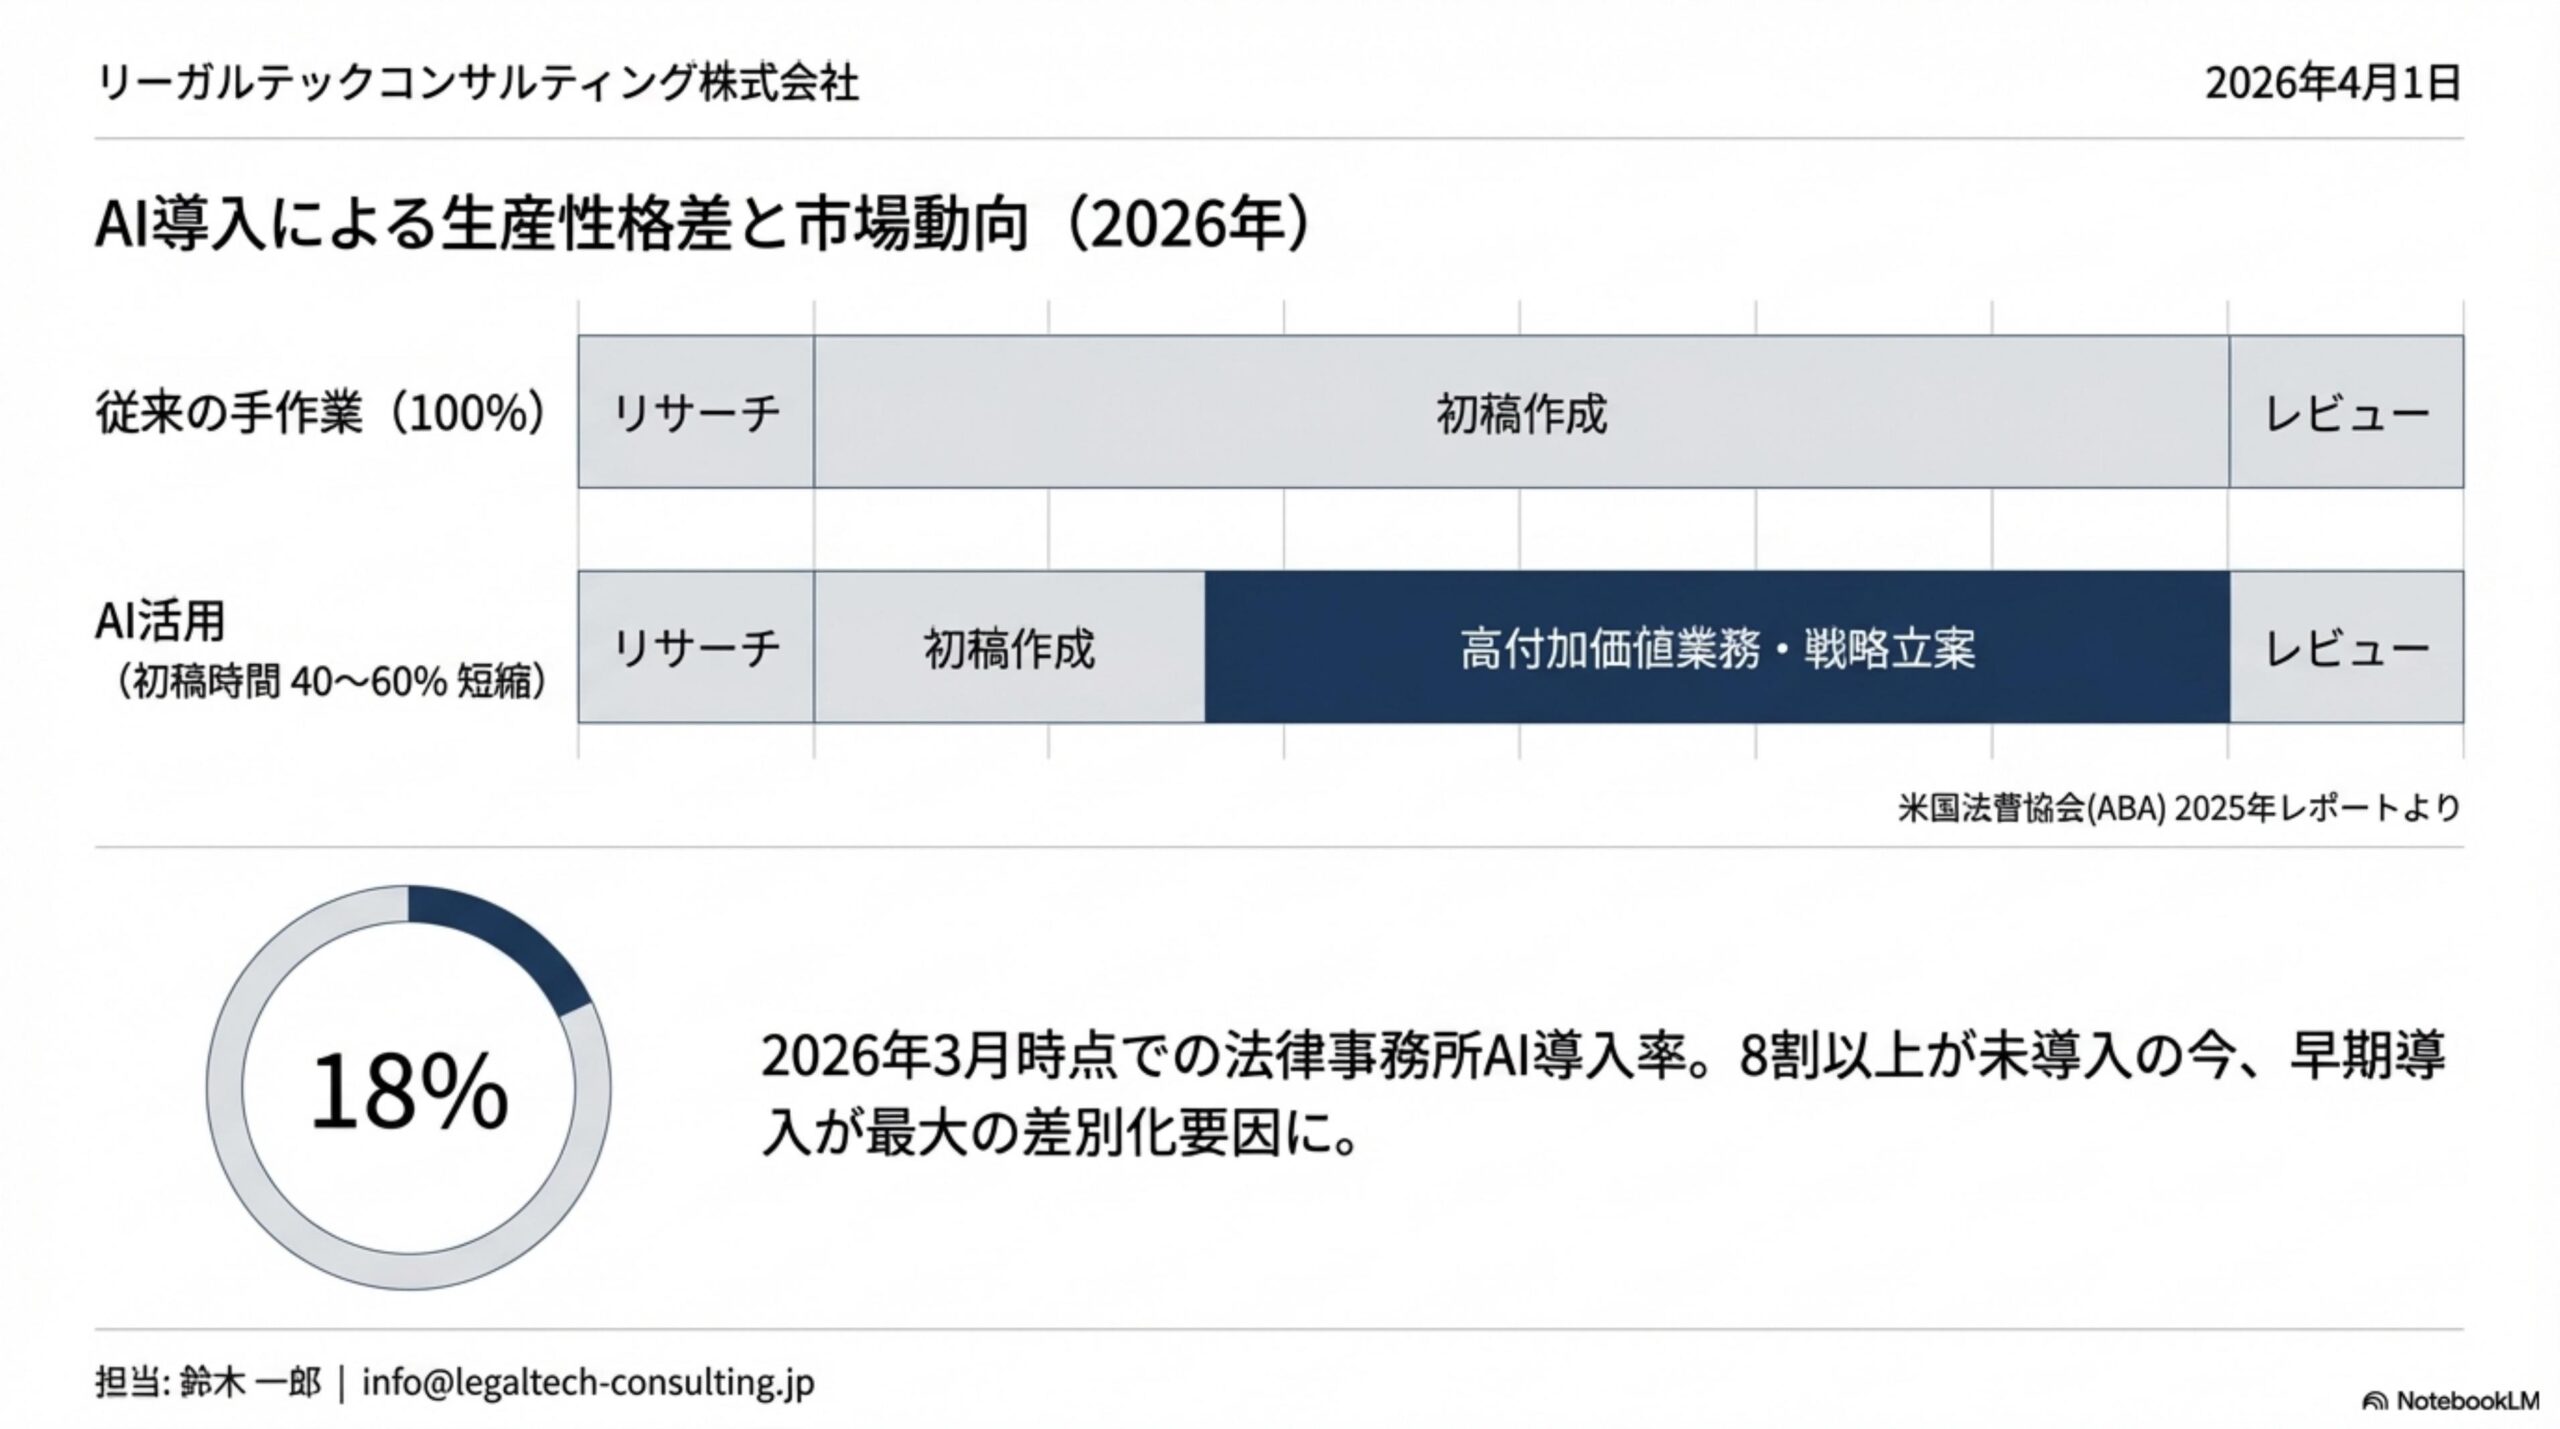Select the dark blue 高付加価値業務・戦略立案 bar segment
This screenshot has width=2560, height=1429.
1716,647
